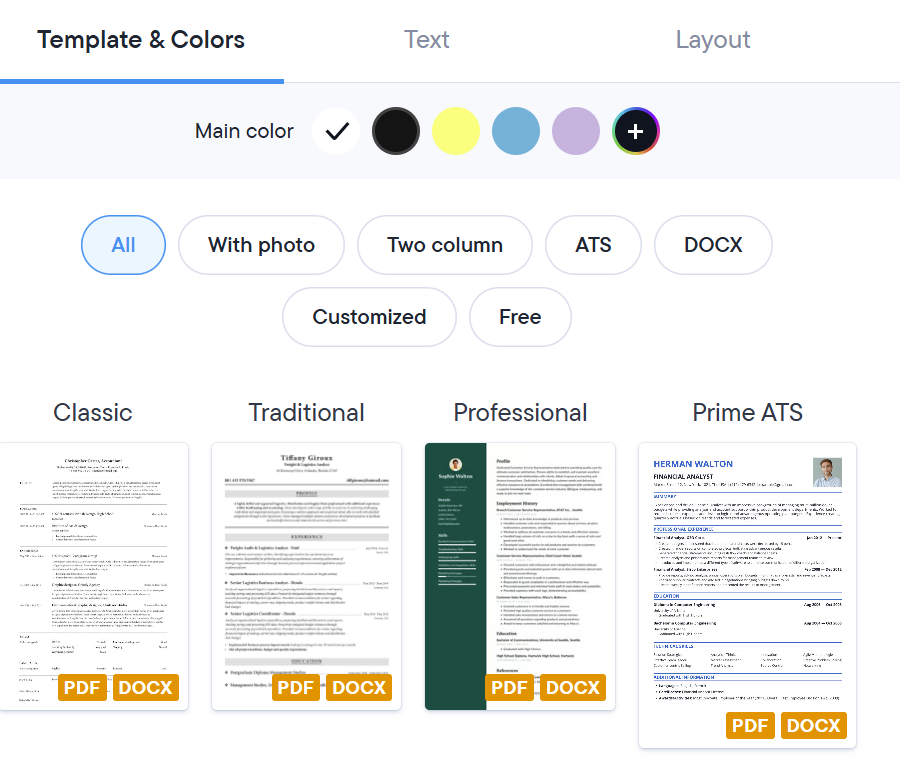Choose the black main color swatch
Screen dimensions: 900x783
point(396,131)
